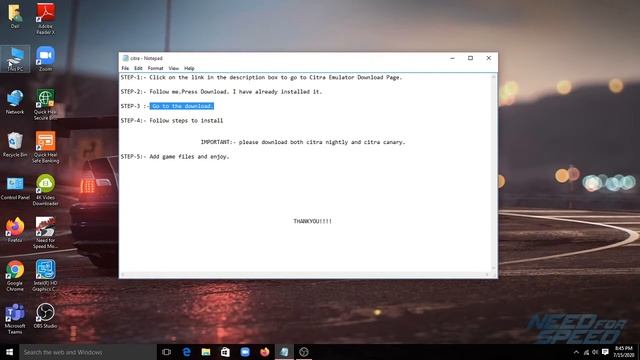Open the Windows Start menu
The width and height of the screenshot is (640, 360).
point(9,352)
